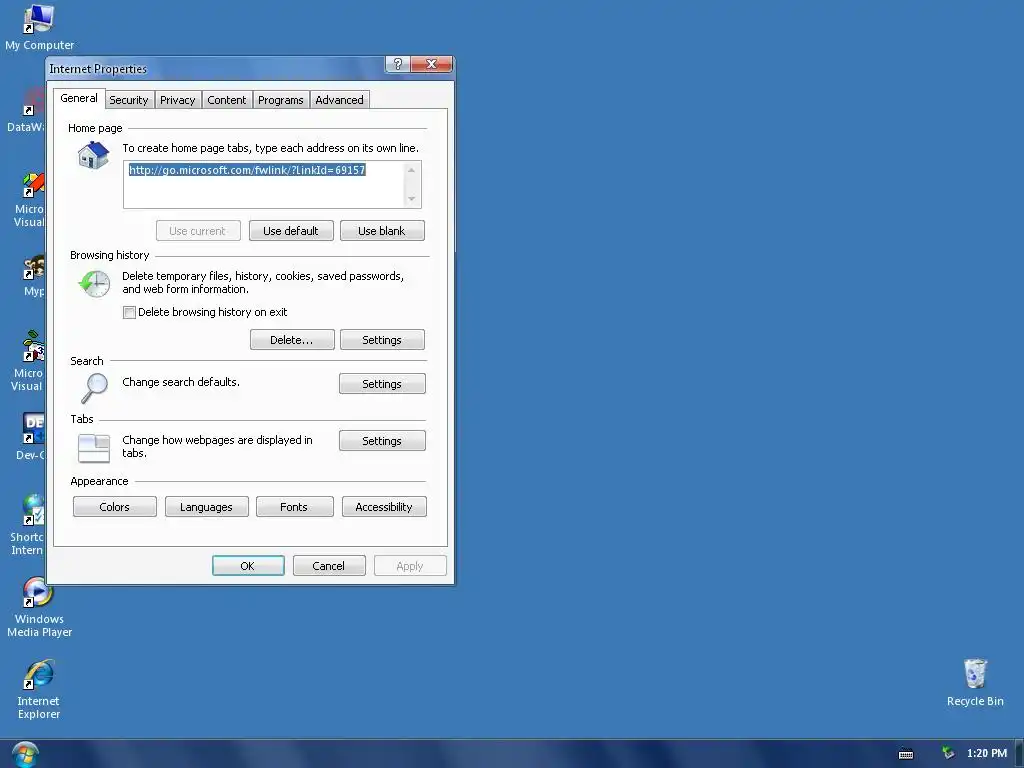Click the Use default button

tap(291, 231)
